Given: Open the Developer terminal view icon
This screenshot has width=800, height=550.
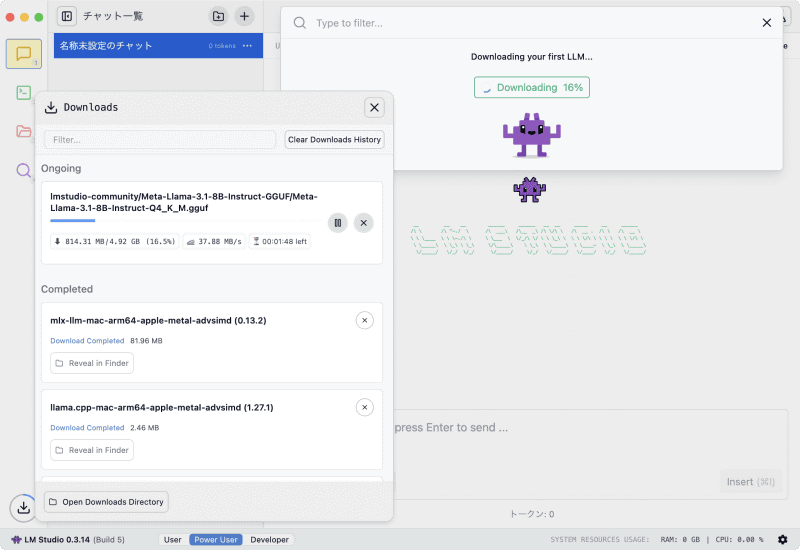Looking at the screenshot, I should click(x=23, y=92).
